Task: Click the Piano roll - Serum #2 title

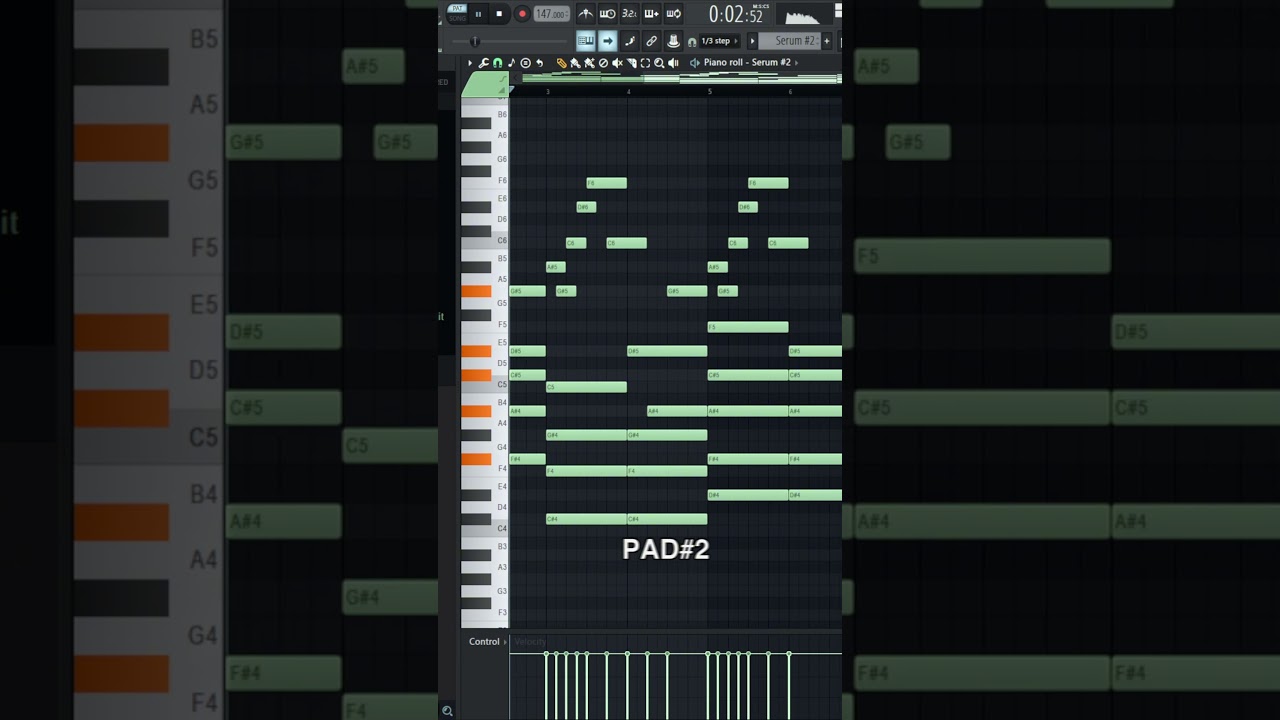Action: [x=747, y=63]
